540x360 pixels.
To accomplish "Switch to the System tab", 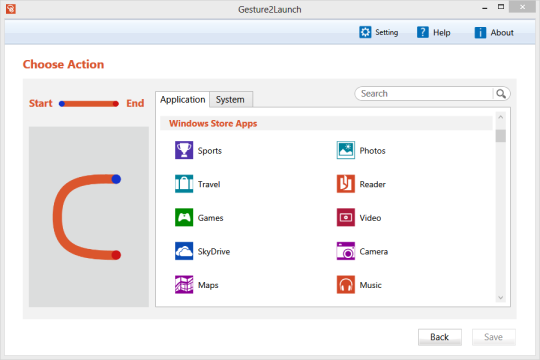I will click(231, 100).
